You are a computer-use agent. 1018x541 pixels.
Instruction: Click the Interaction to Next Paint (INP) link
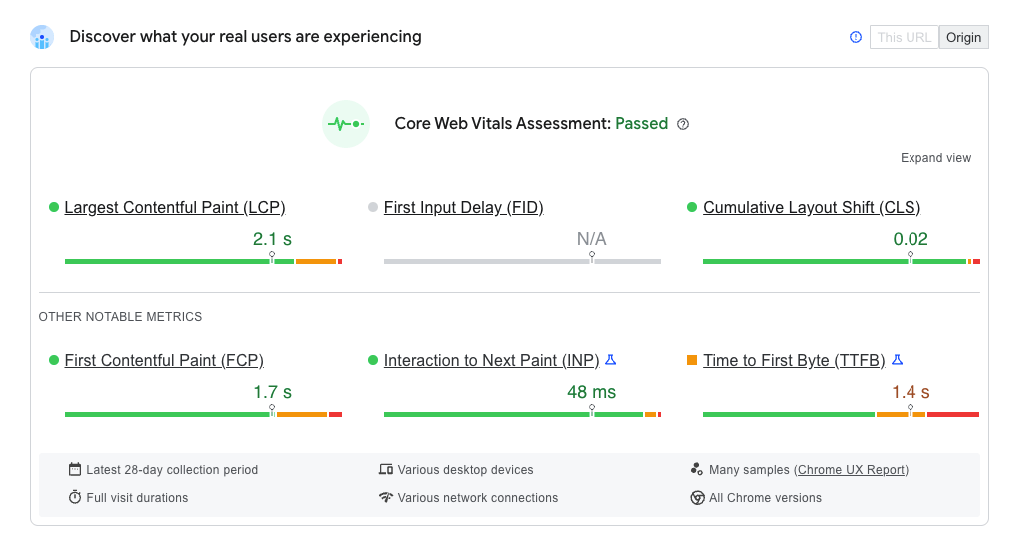pos(491,360)
